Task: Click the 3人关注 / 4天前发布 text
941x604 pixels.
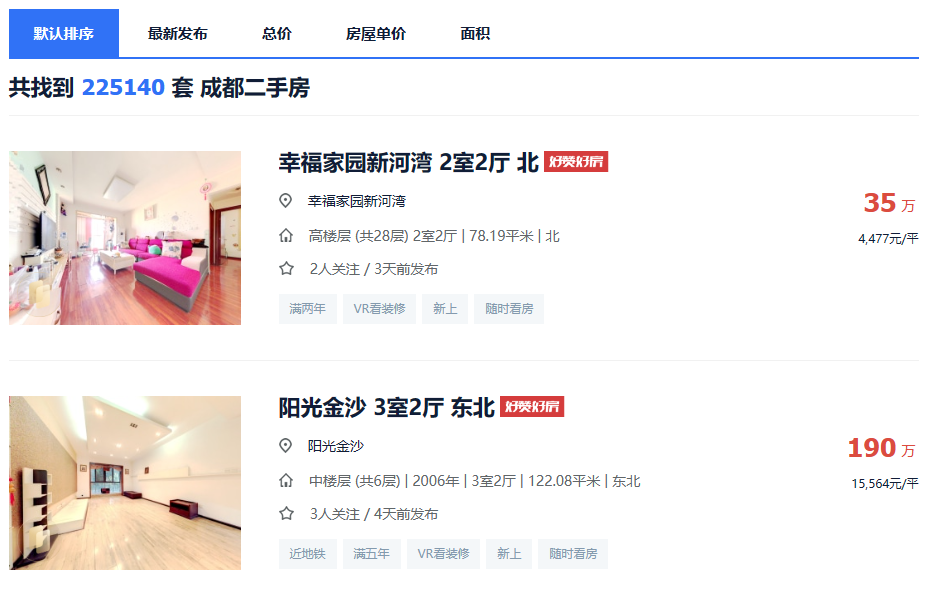Action: point(374,514)
